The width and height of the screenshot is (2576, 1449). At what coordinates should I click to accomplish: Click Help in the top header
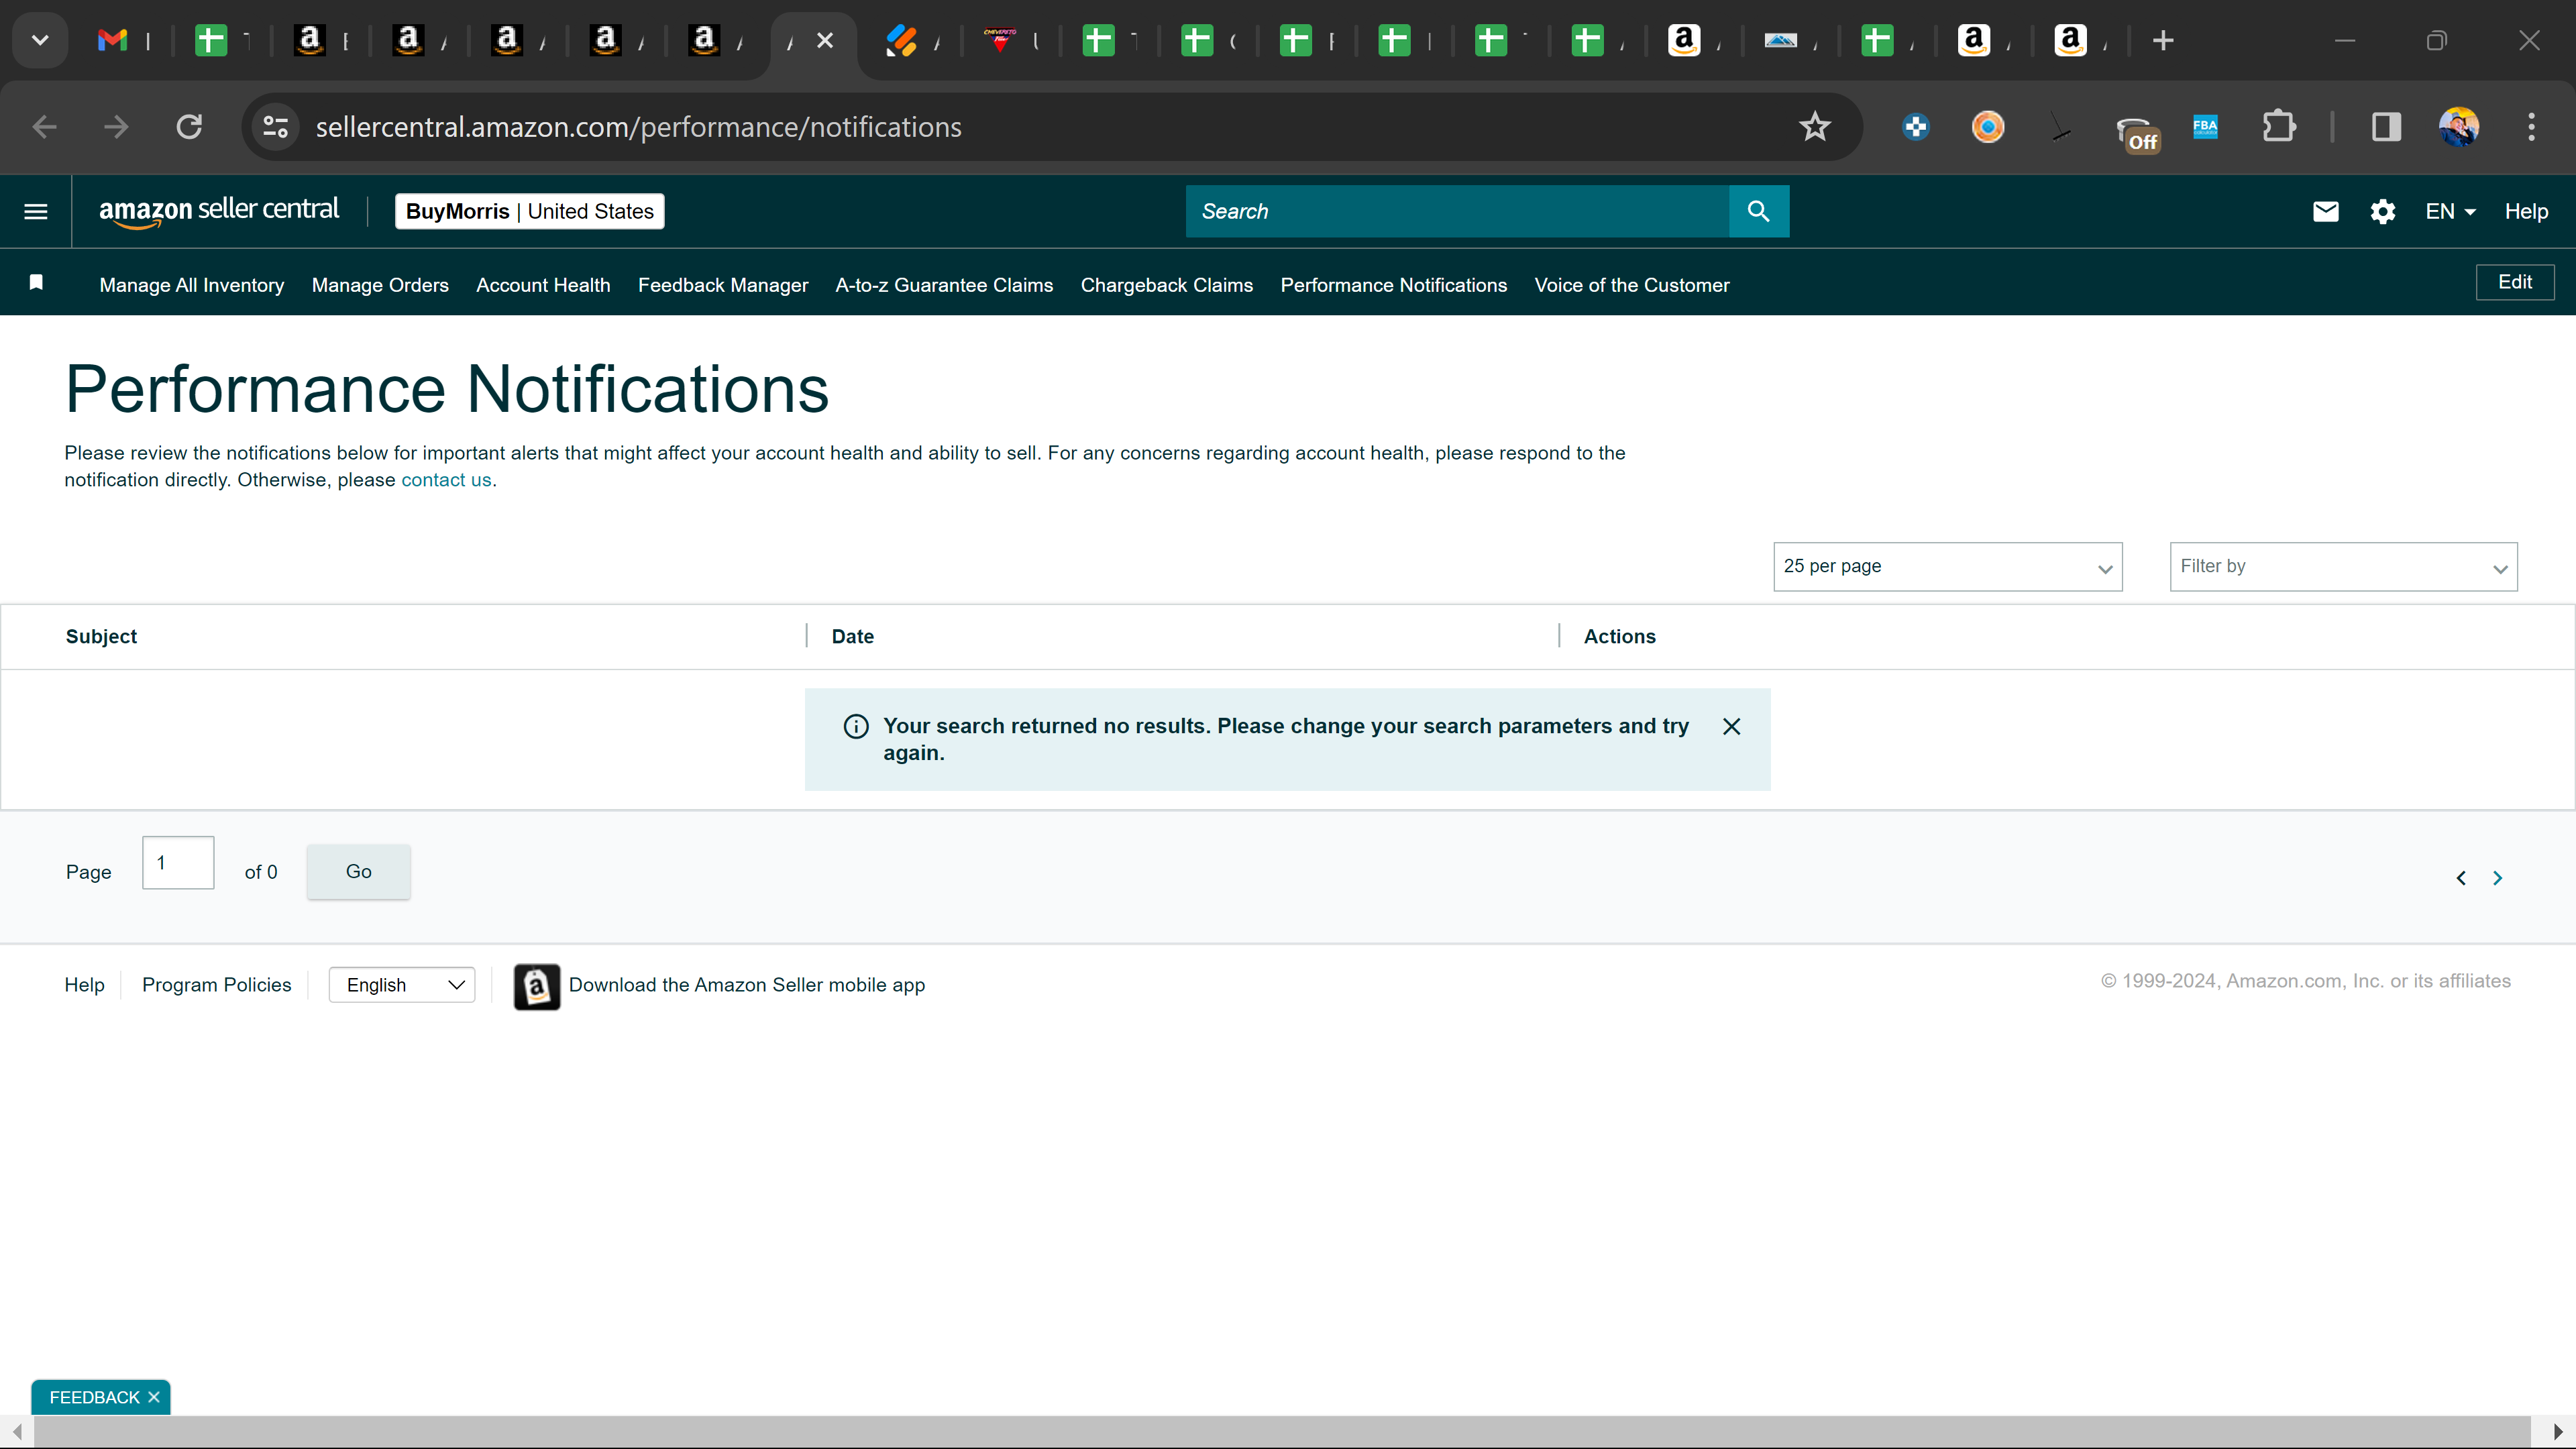[x=2526, y=211]
